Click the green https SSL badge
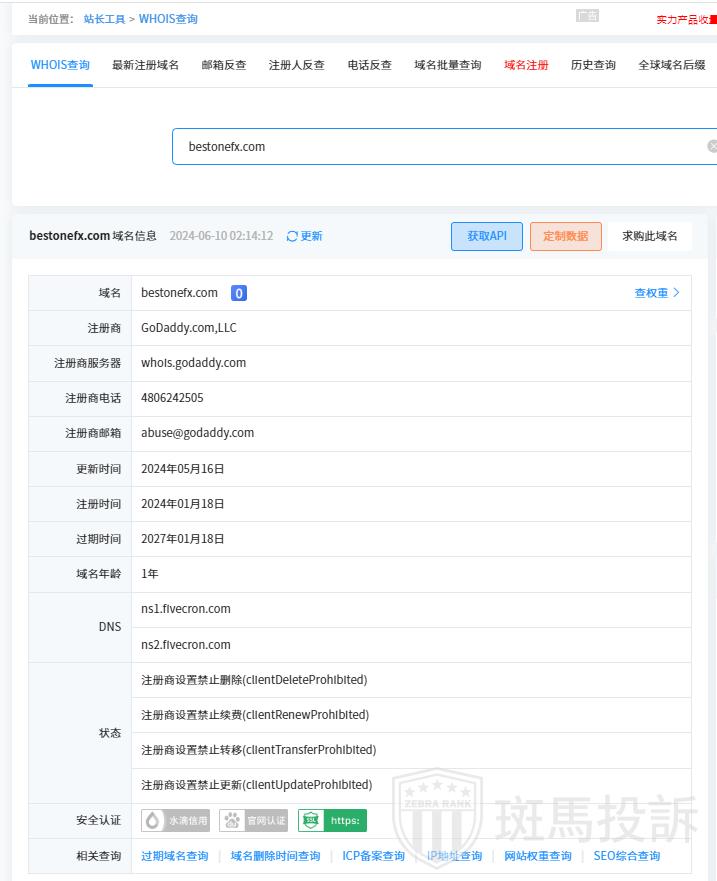 pos(332,820)
